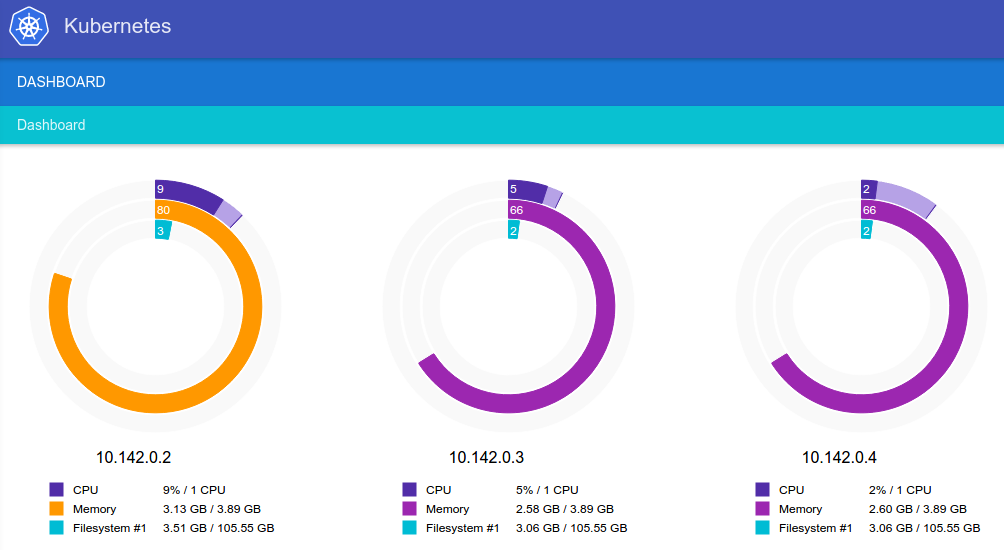Click CPU color swatch for 10.142.0.2

[56, 490]
